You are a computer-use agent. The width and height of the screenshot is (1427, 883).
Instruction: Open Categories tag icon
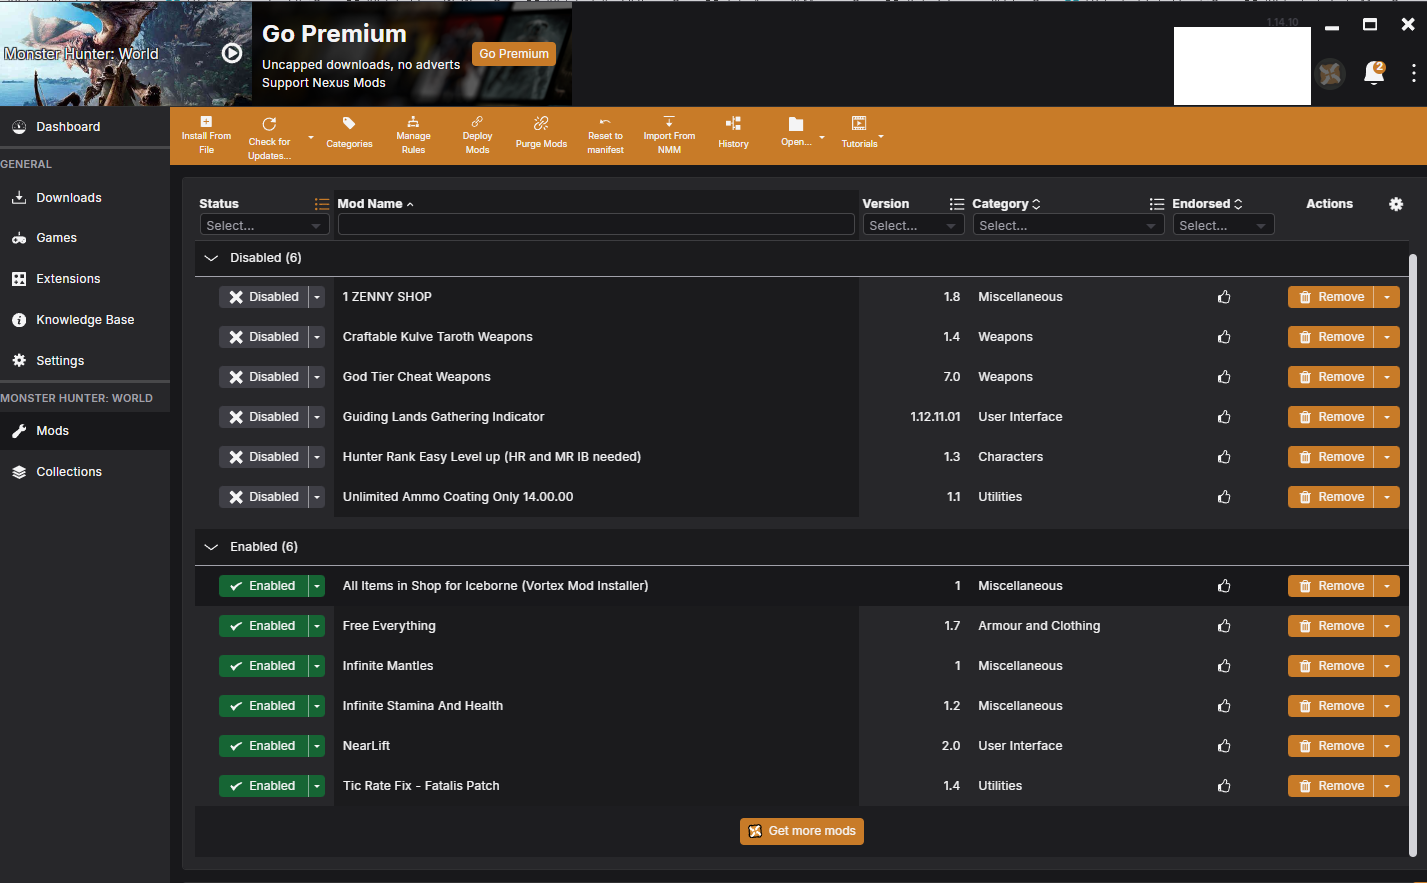click(349, 123)
